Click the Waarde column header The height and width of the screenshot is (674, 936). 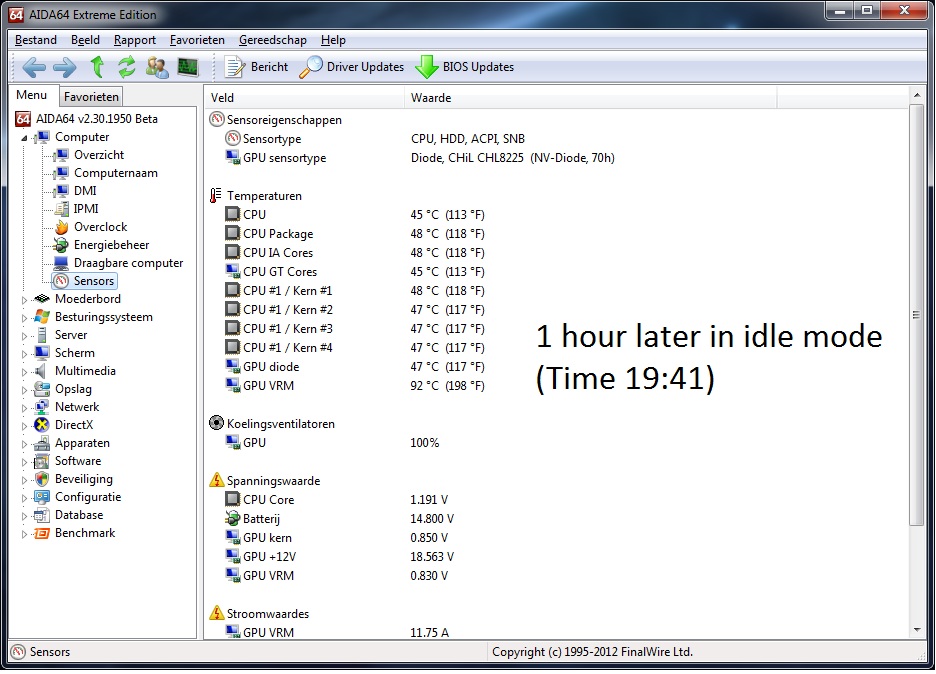(x=590, y=98)
